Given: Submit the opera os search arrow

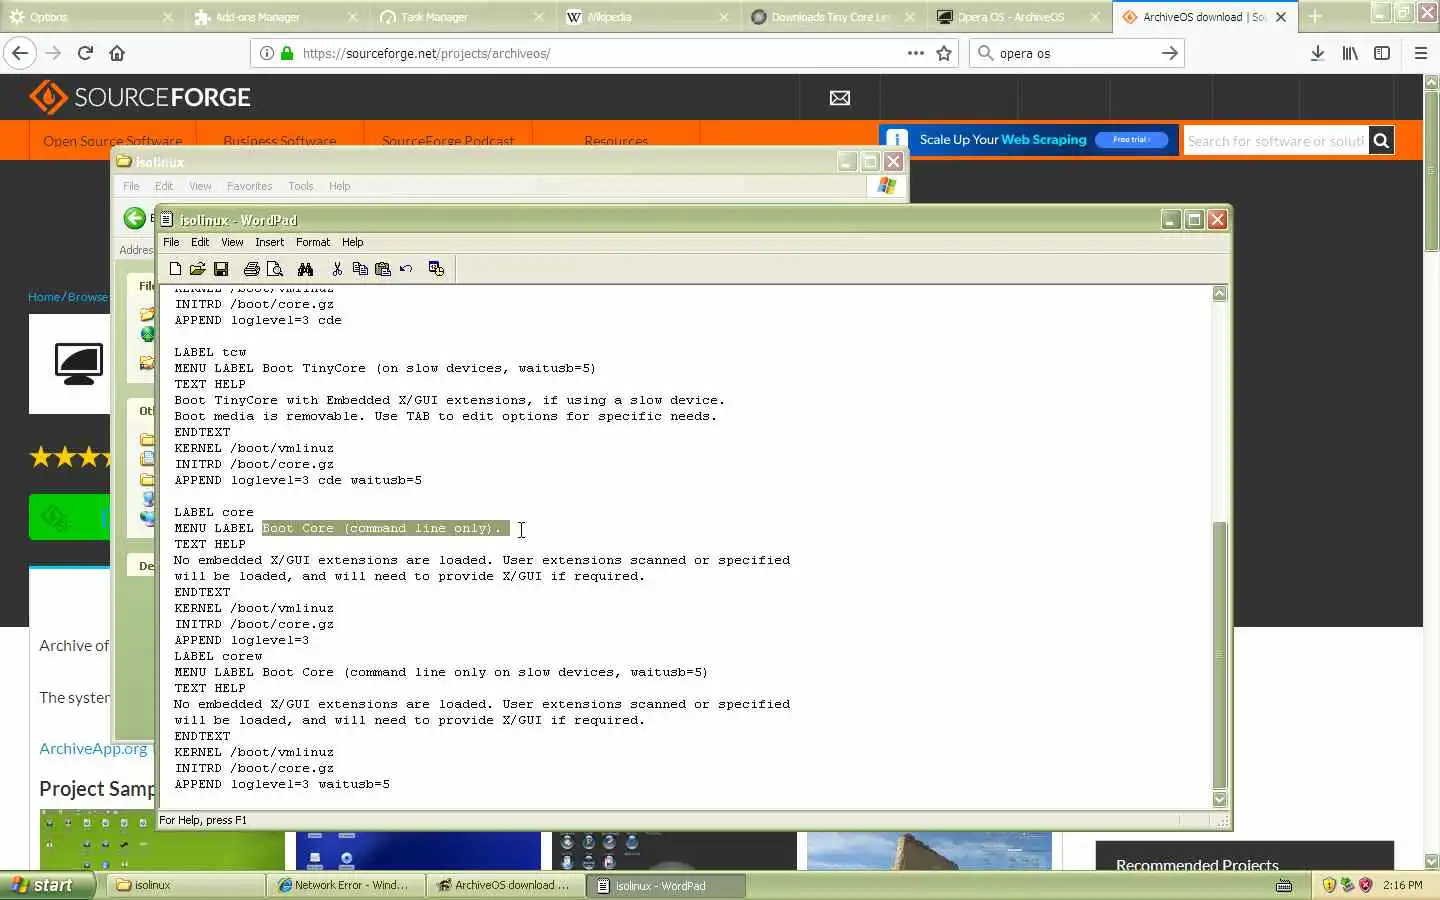Looking at the screenshot, I should click(x=1169, y=53).
